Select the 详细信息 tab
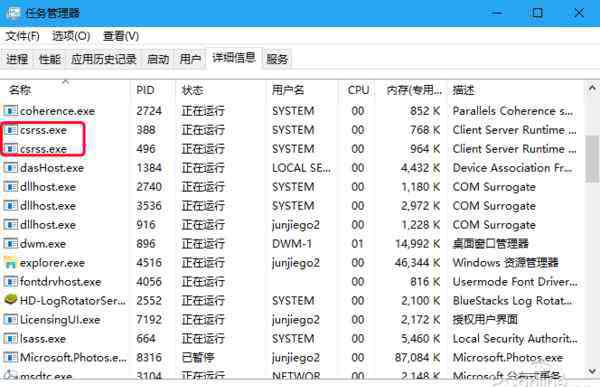The width and height of the screenshot is (600, 387). click(234, 58)
